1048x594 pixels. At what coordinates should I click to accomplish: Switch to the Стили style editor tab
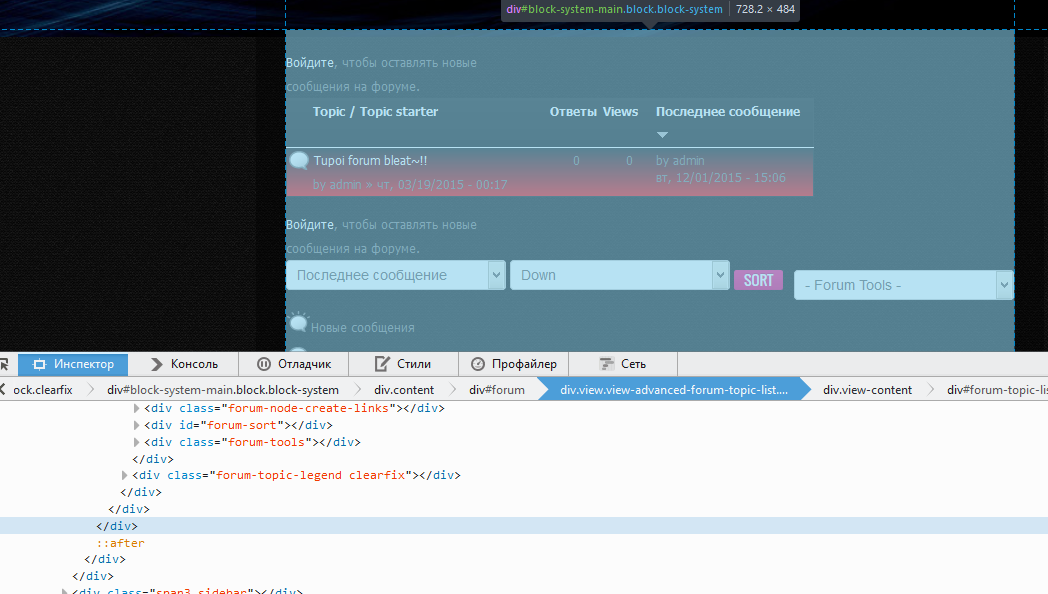(x=403, y=364)
